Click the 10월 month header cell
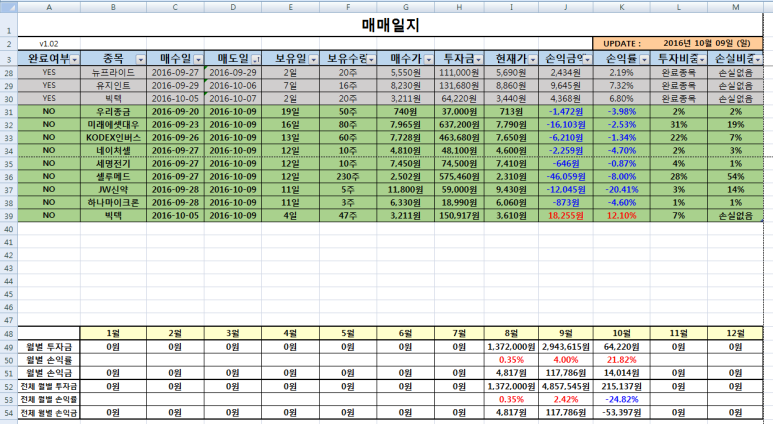This screenshot has height=424, width=773. (x=621, y=333)
